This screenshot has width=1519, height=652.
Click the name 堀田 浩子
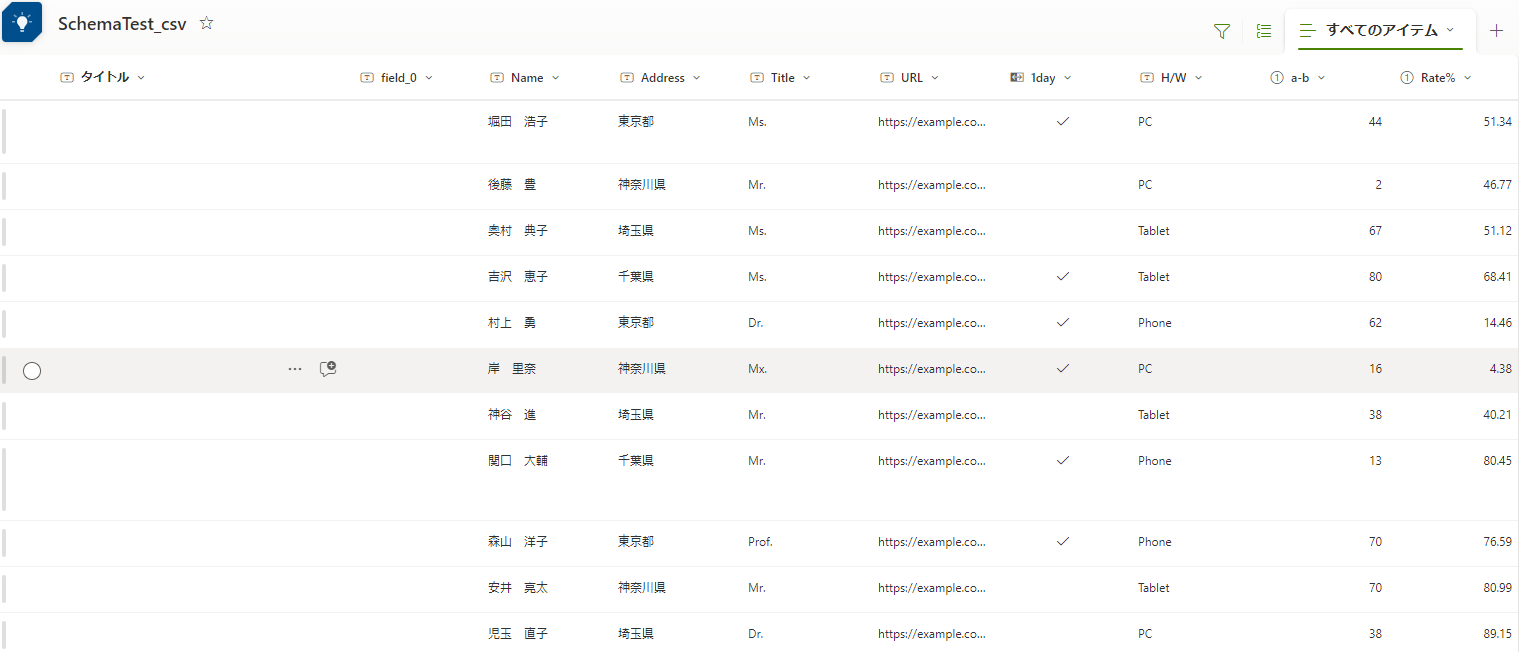pos(518,122)
